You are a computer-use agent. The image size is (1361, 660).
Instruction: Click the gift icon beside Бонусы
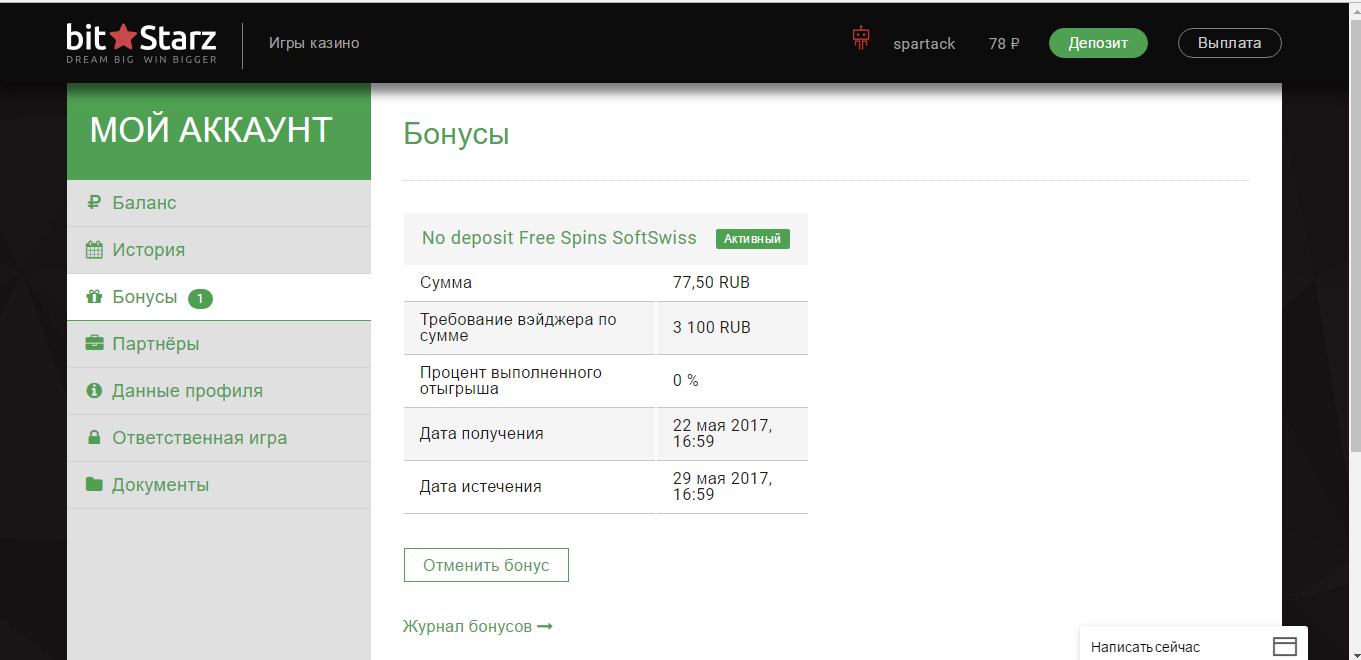pyautogui.click(x=94, y=297)
